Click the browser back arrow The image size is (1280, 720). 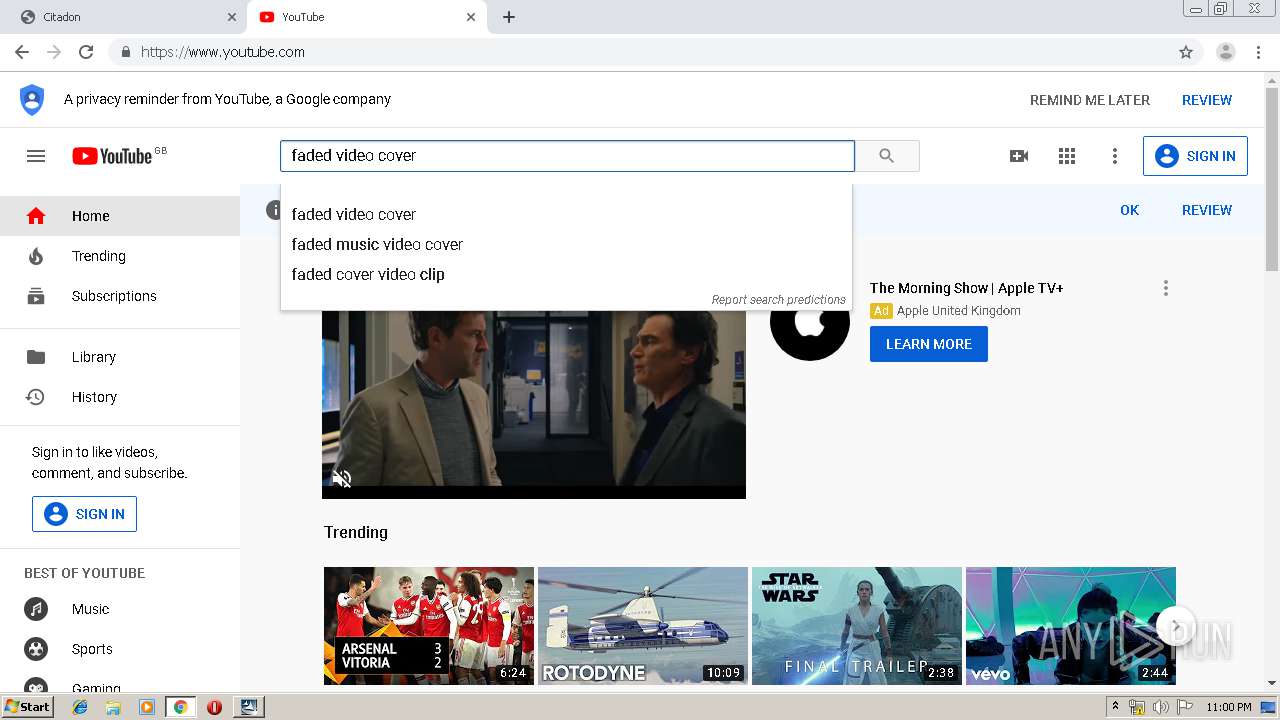pos(22,52)
